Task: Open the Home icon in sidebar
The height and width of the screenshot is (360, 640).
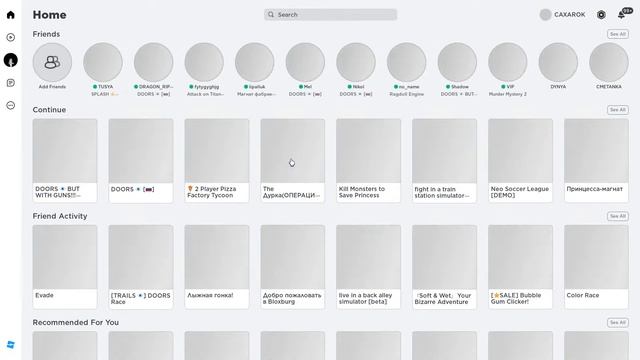Action: click(11, 15)
